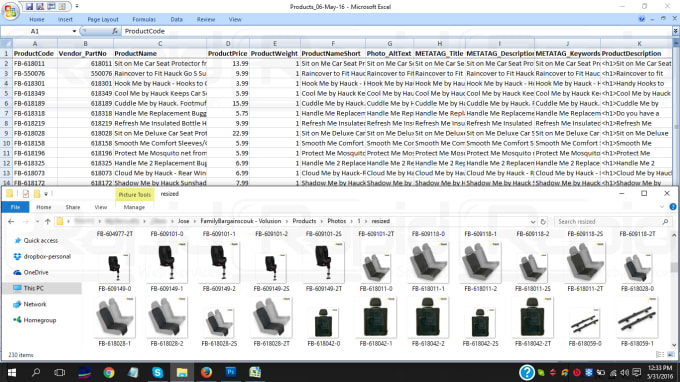Open the Excel Name Box dropdown arrow
Image resolution: width=680 pixels, height=382 pixels.
pos(74,31)
